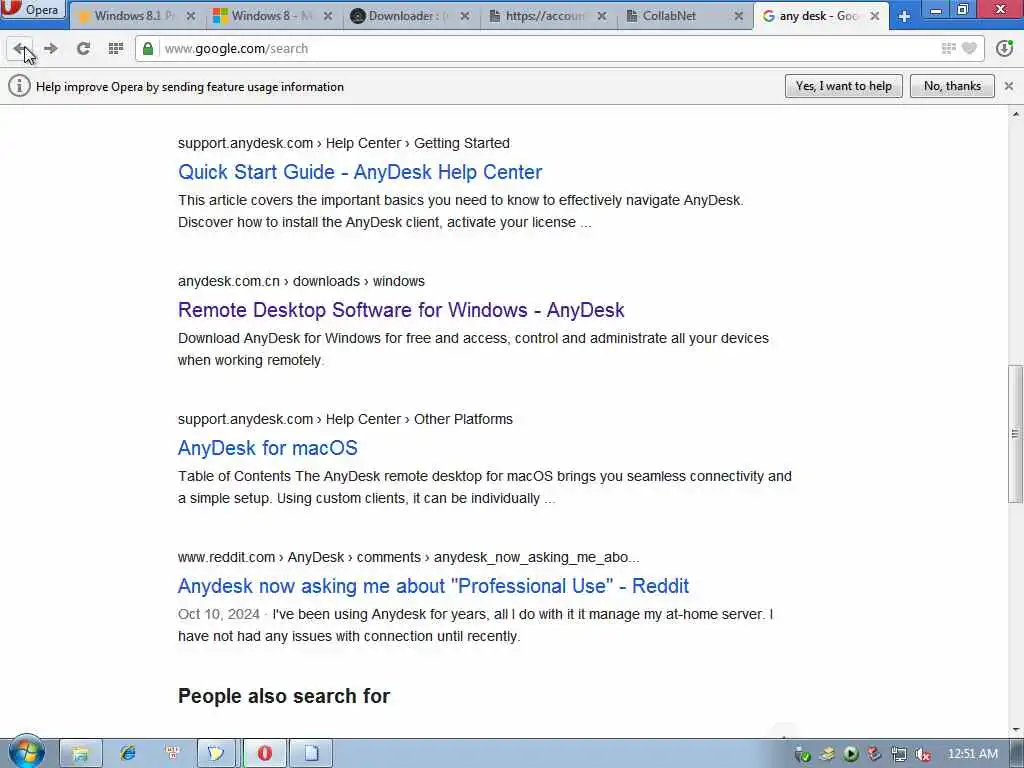Screen dimensions: 1024x768
Task: Click the green checkmark tray icon
Action: point(803,754)
